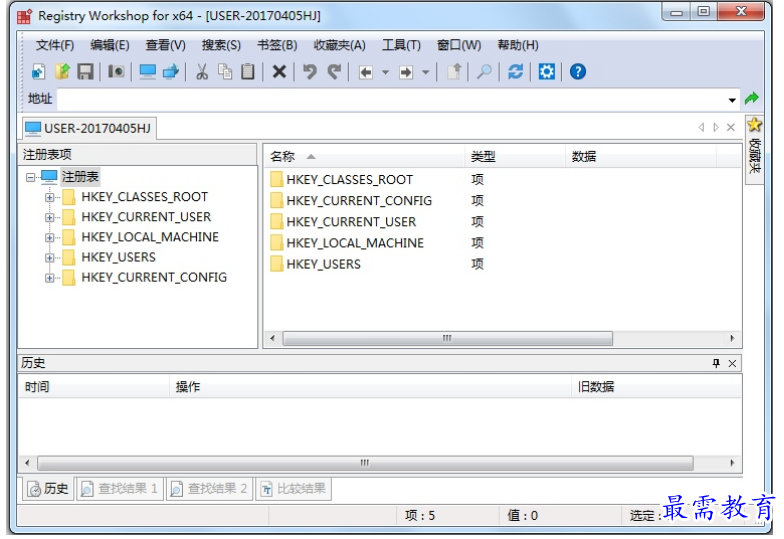The image size is (784, 539).
Task: Sort list by 名称 column header
Action: 364,156
